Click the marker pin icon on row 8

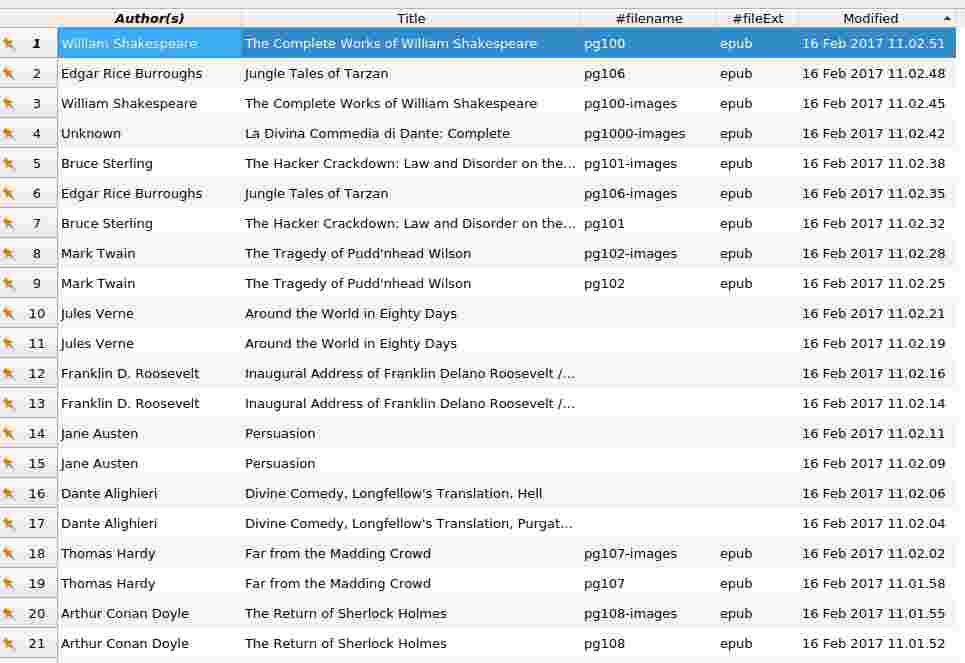8,253
